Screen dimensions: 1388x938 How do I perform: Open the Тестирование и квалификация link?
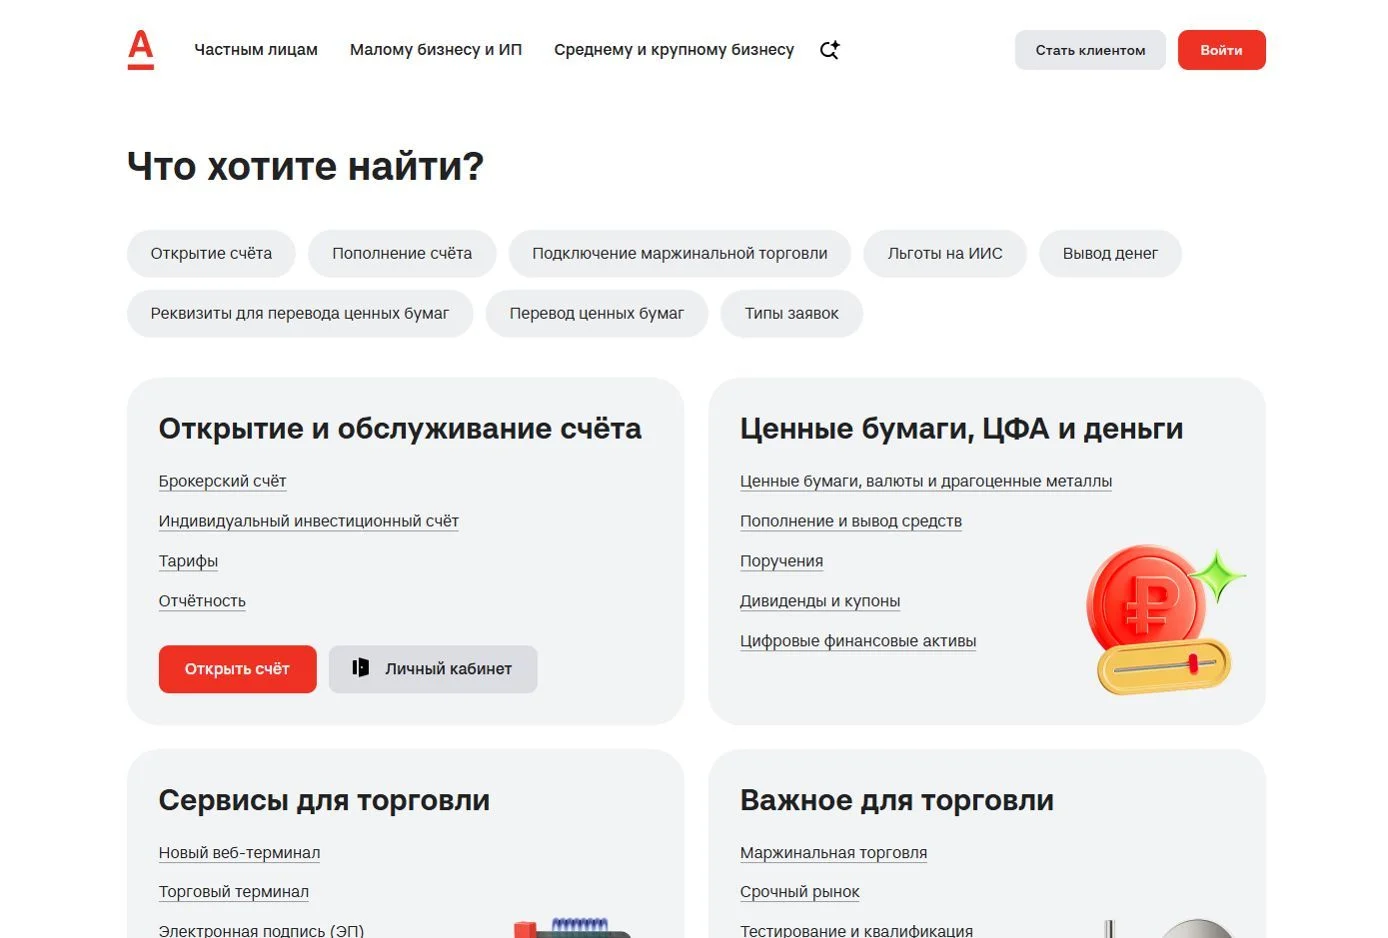tap(856, 930)
